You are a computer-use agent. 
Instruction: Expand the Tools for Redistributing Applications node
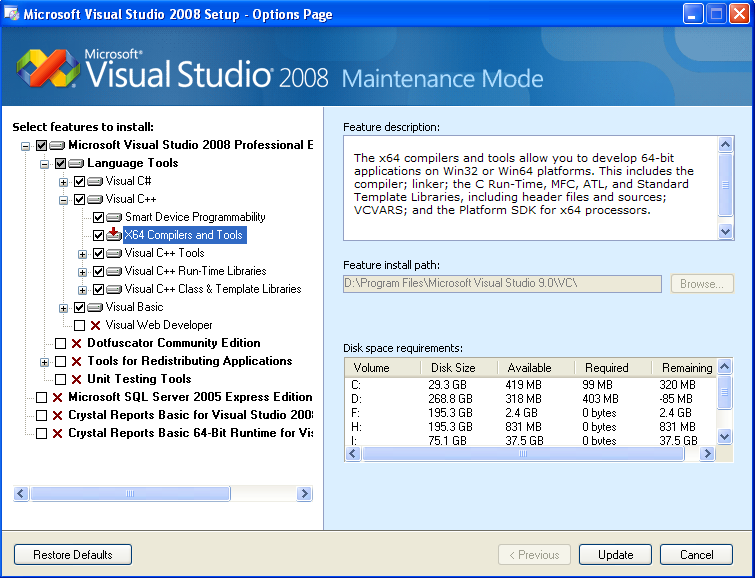click(x=45, y=361)
